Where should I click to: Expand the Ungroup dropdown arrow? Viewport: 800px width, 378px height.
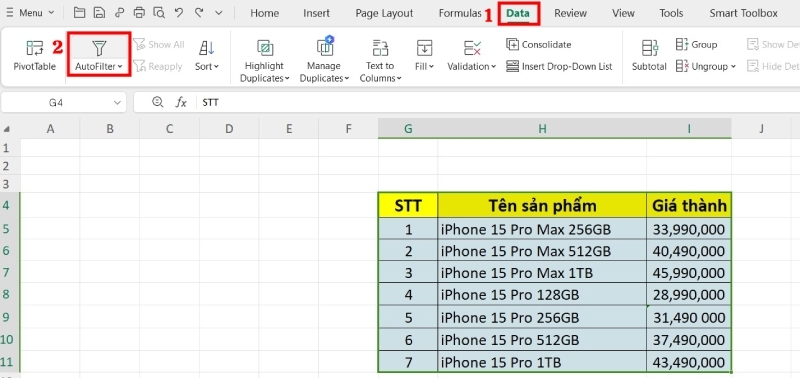tap(733, 67)
